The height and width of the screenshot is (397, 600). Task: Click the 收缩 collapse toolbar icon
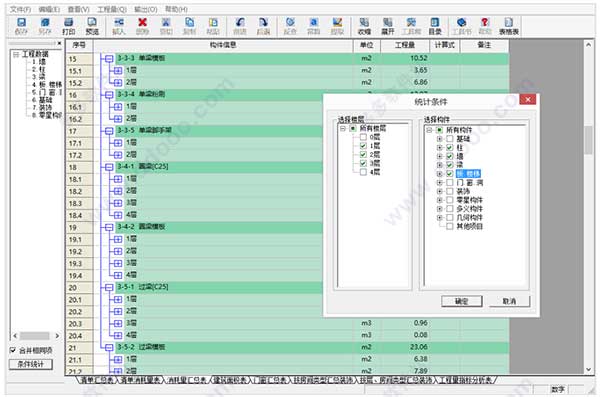click(x=364, y=26)
